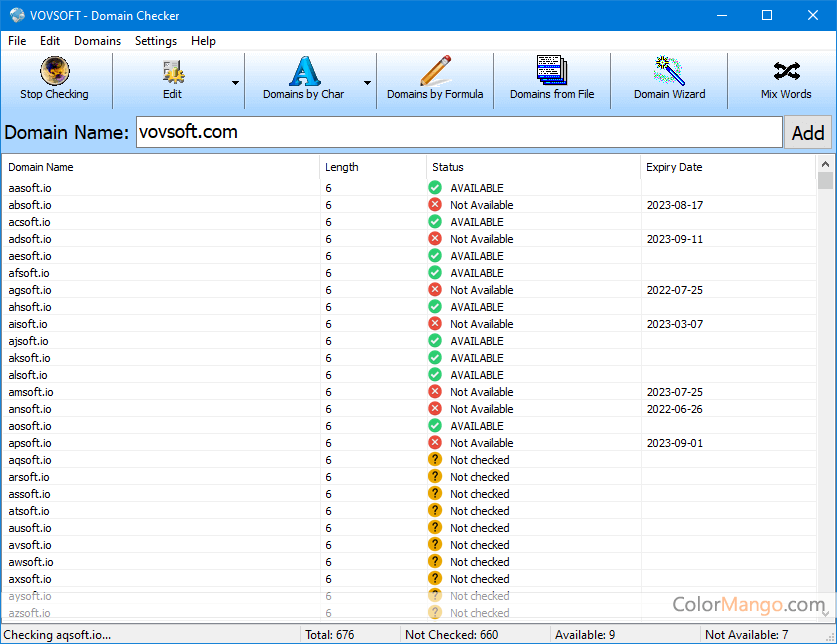The height and width of the screenshot is (644, 837).
Task: Click Not Available: 7 in status bar
Action: click(x=746, y=634)
